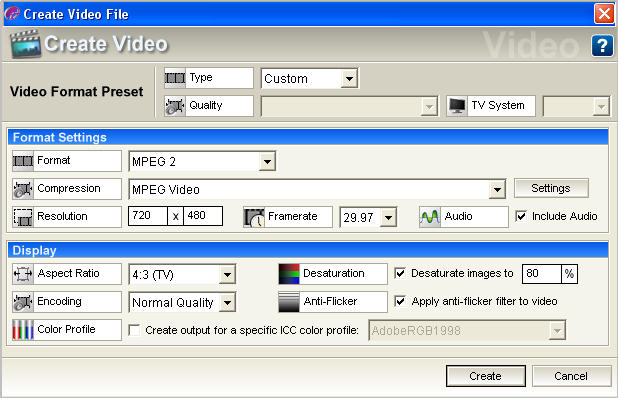Image resolution: width=618 pixels, height=398 pixels.
Task: Expand the Encoding Normal Quality dropdown
Action: coord(182,303)
